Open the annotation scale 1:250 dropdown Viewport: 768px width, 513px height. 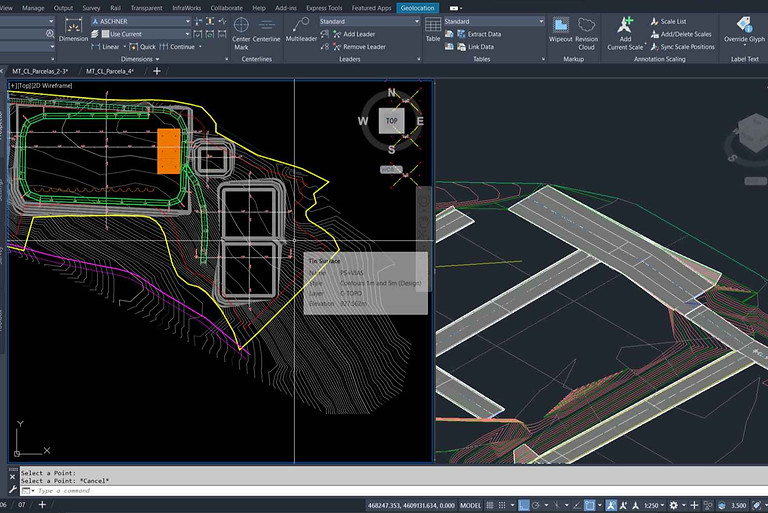[x=654, y=505]
